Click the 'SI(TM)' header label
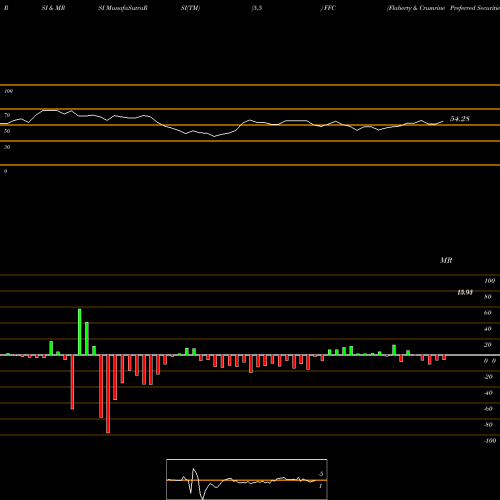This screenshot has height=500, width=500. (190, 8)
